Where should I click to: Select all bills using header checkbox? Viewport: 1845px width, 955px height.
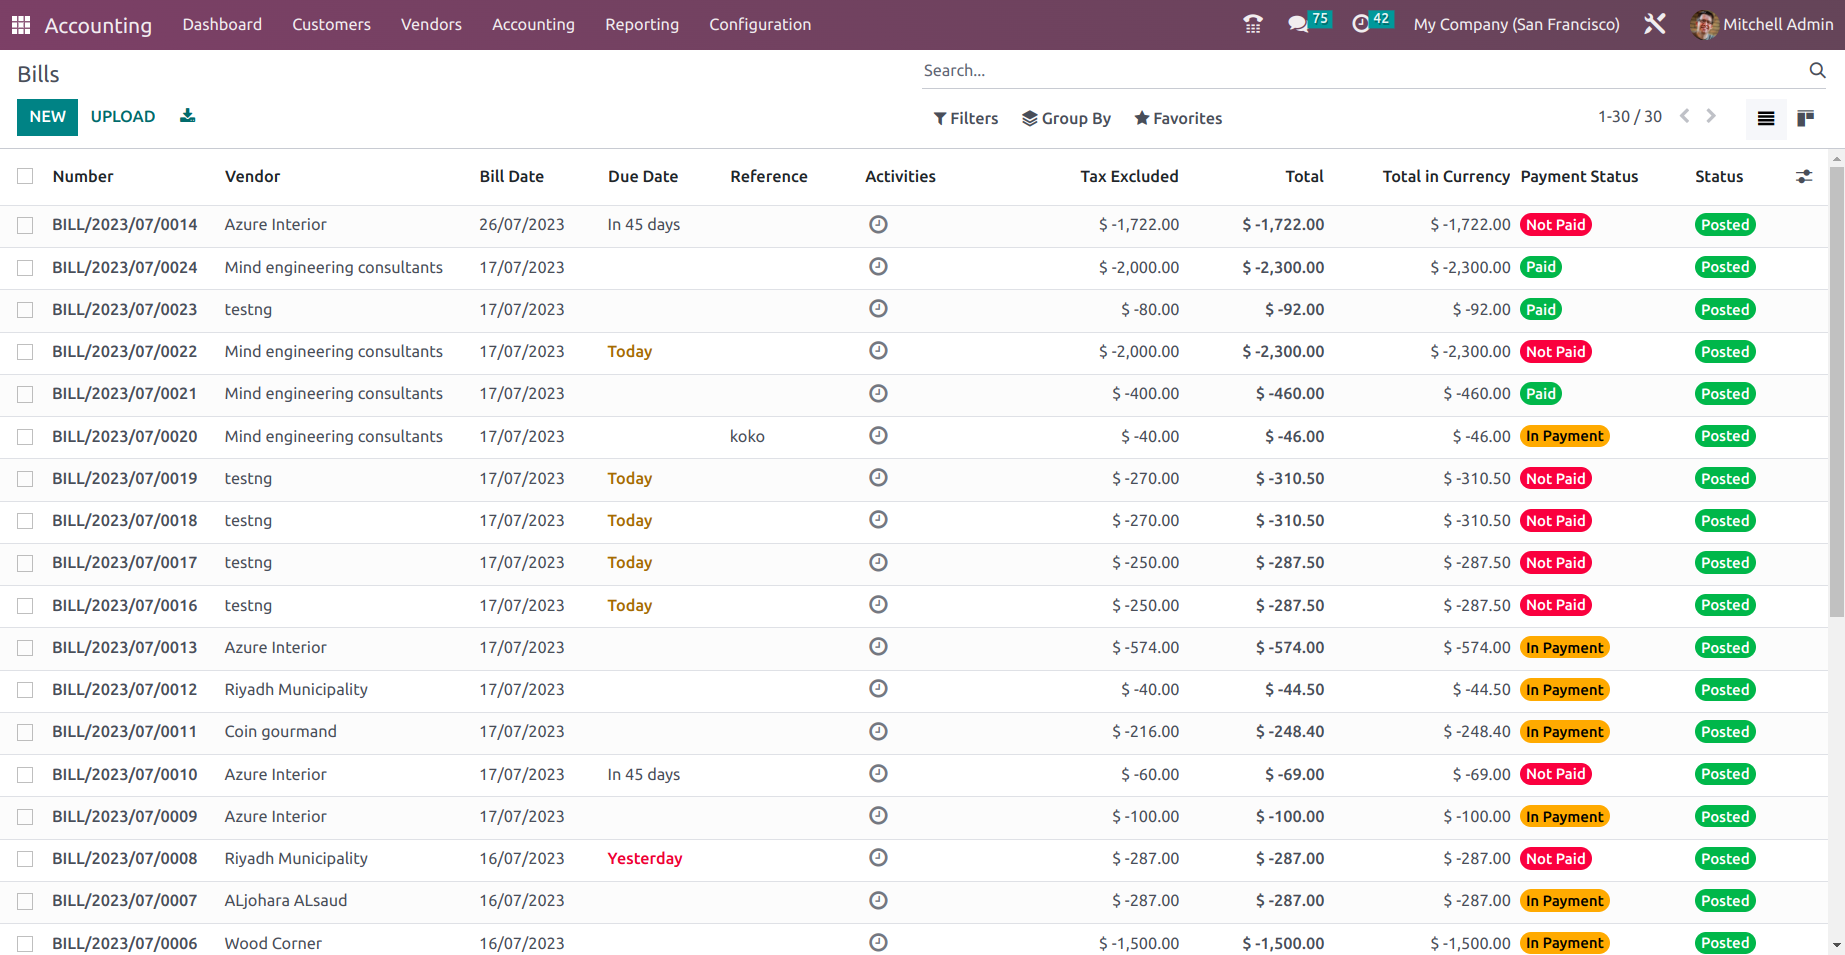[x=25, y=175]
